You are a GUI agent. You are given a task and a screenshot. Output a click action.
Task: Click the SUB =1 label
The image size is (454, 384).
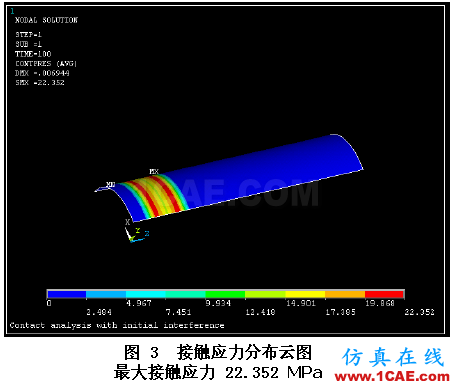click(29, 44)
